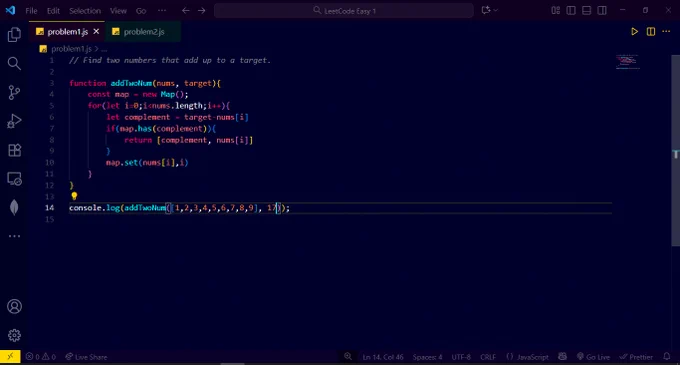680x365 pixels.
Task: Open the Accounts menu icon
Action: pyautogui.click(x=14, y=306)
